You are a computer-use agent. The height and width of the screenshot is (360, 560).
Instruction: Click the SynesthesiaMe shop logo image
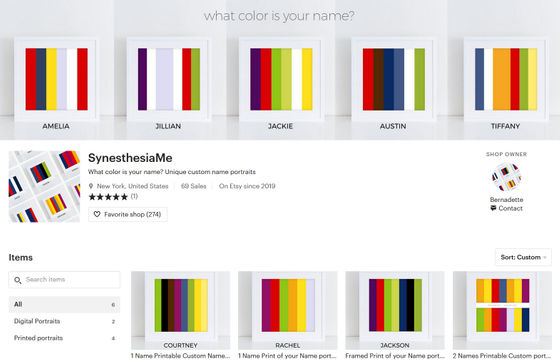[44, 186]
